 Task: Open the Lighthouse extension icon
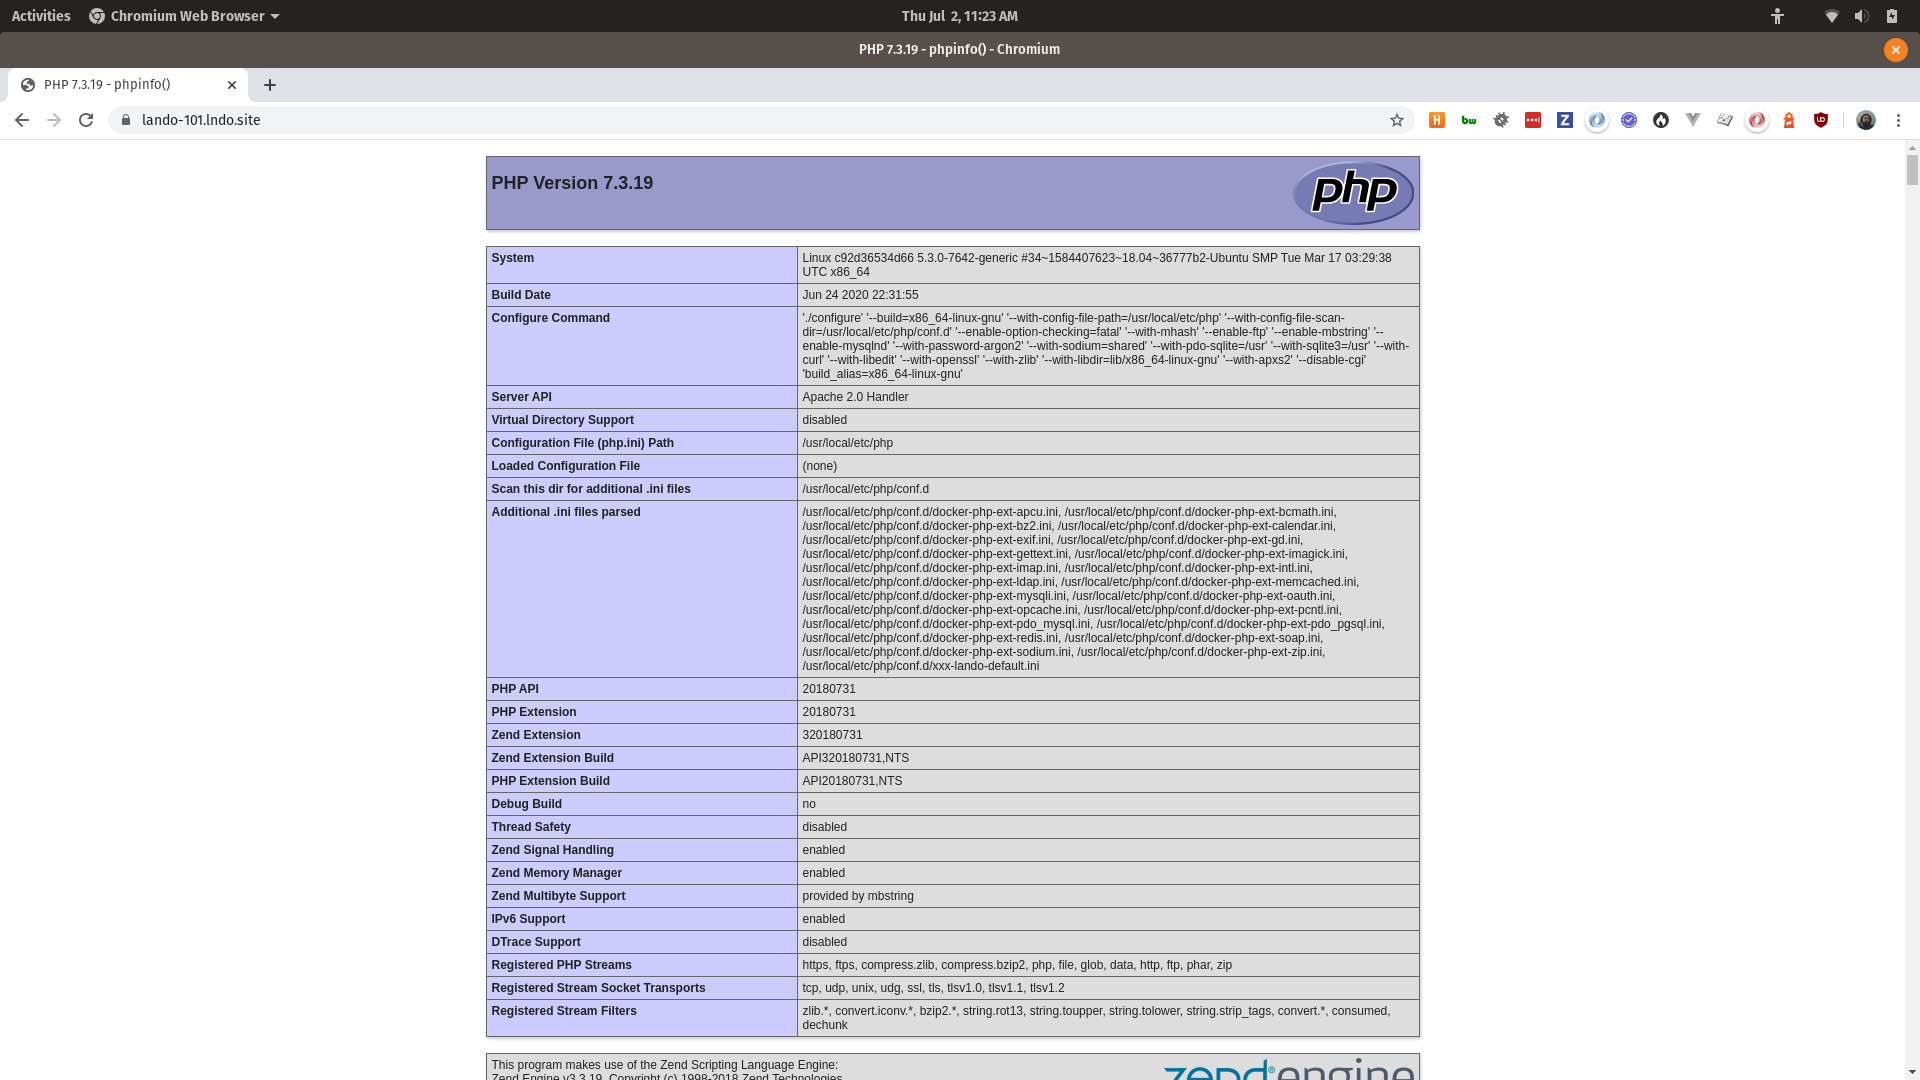1789,120
